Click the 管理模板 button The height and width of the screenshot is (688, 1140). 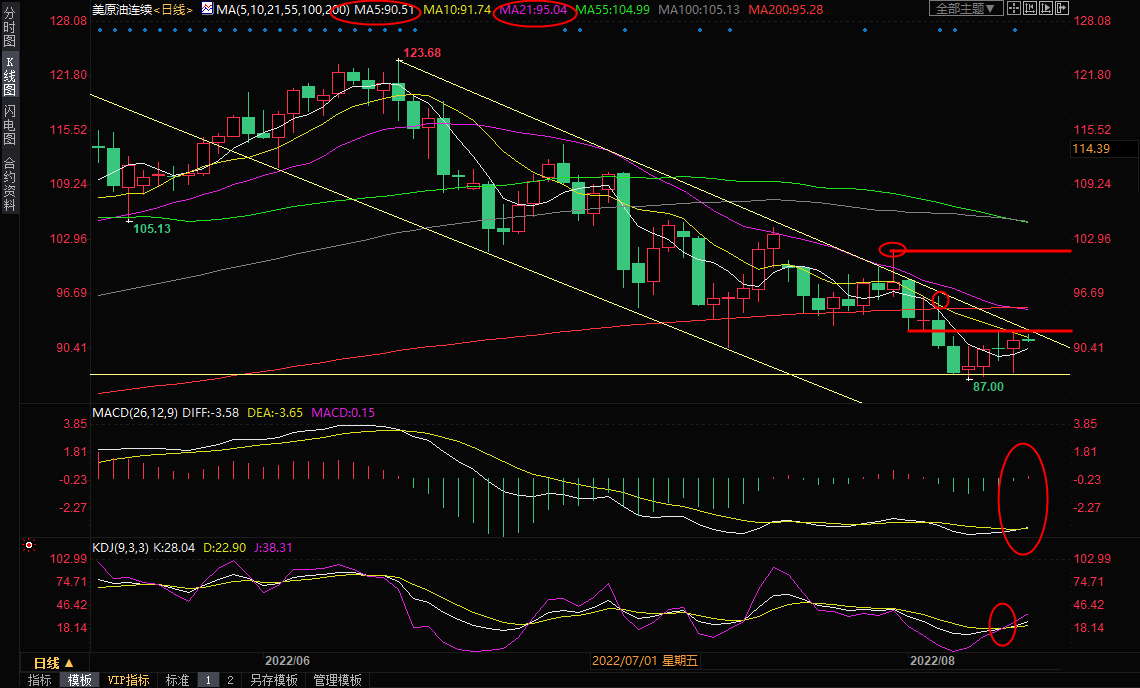pyautogui.click(x=337, y=680)
